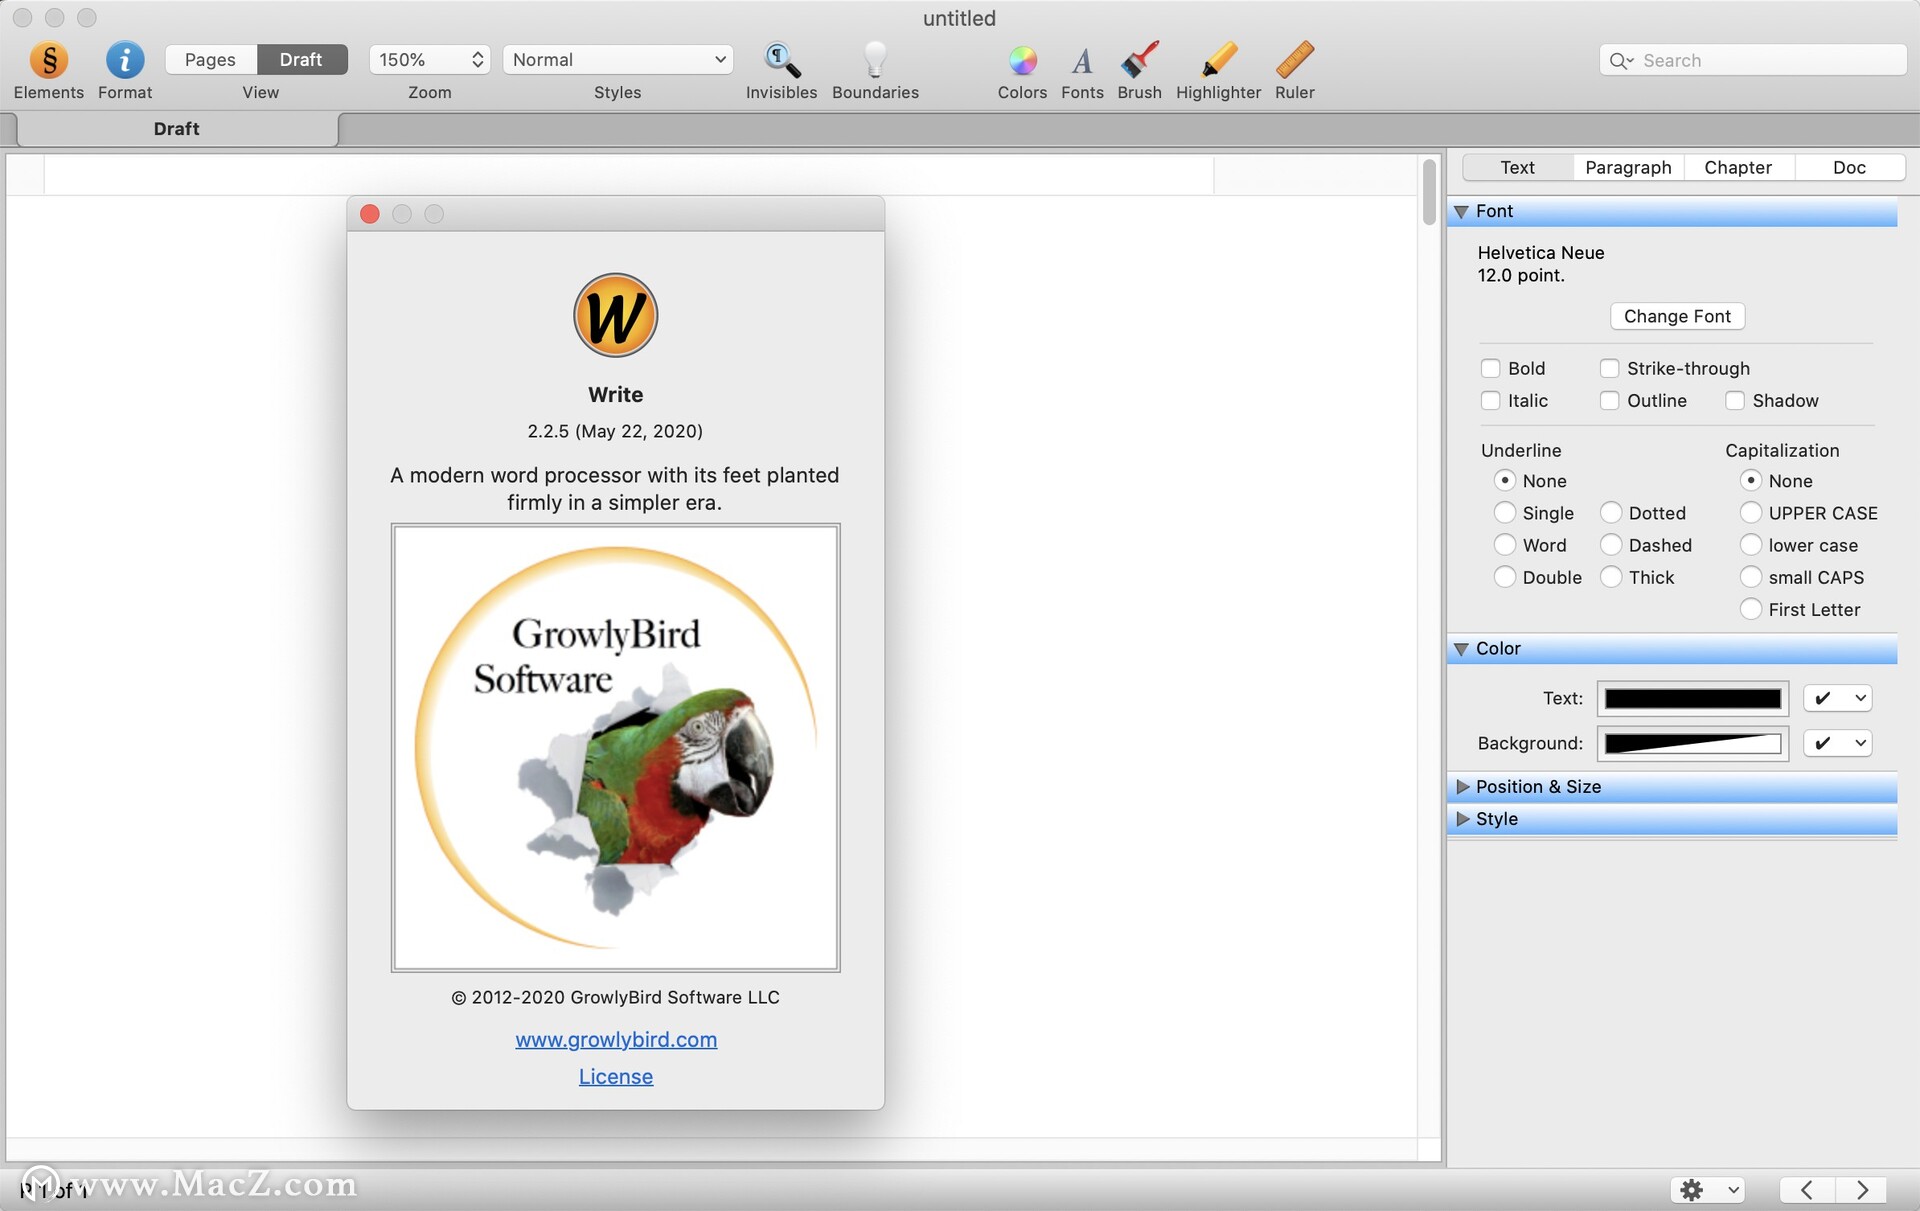
Task: Open the Background color checkmark dropdown
Action: pos(1838,743)
